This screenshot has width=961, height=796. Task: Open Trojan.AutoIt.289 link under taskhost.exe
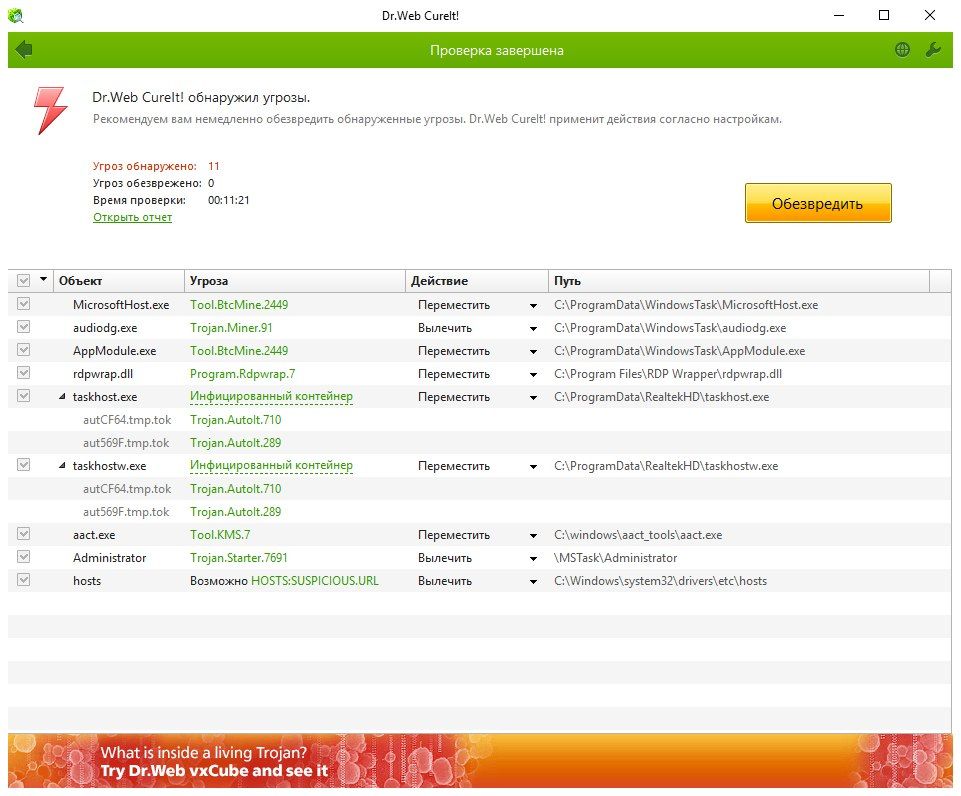pos(235,442)
